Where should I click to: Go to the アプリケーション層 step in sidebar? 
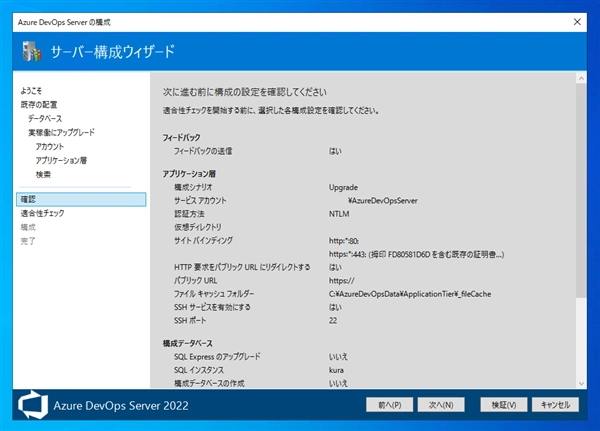pyautogui.click(x=61, y=160)
